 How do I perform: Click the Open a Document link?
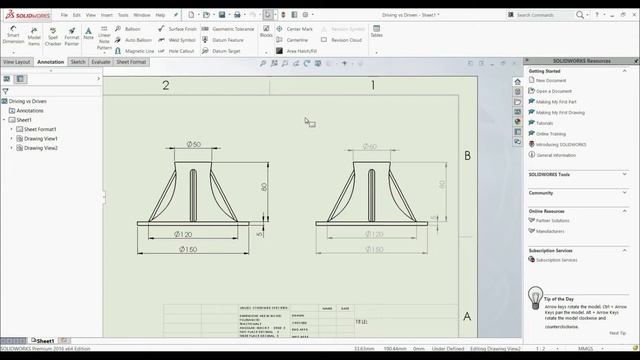(553, 91)
